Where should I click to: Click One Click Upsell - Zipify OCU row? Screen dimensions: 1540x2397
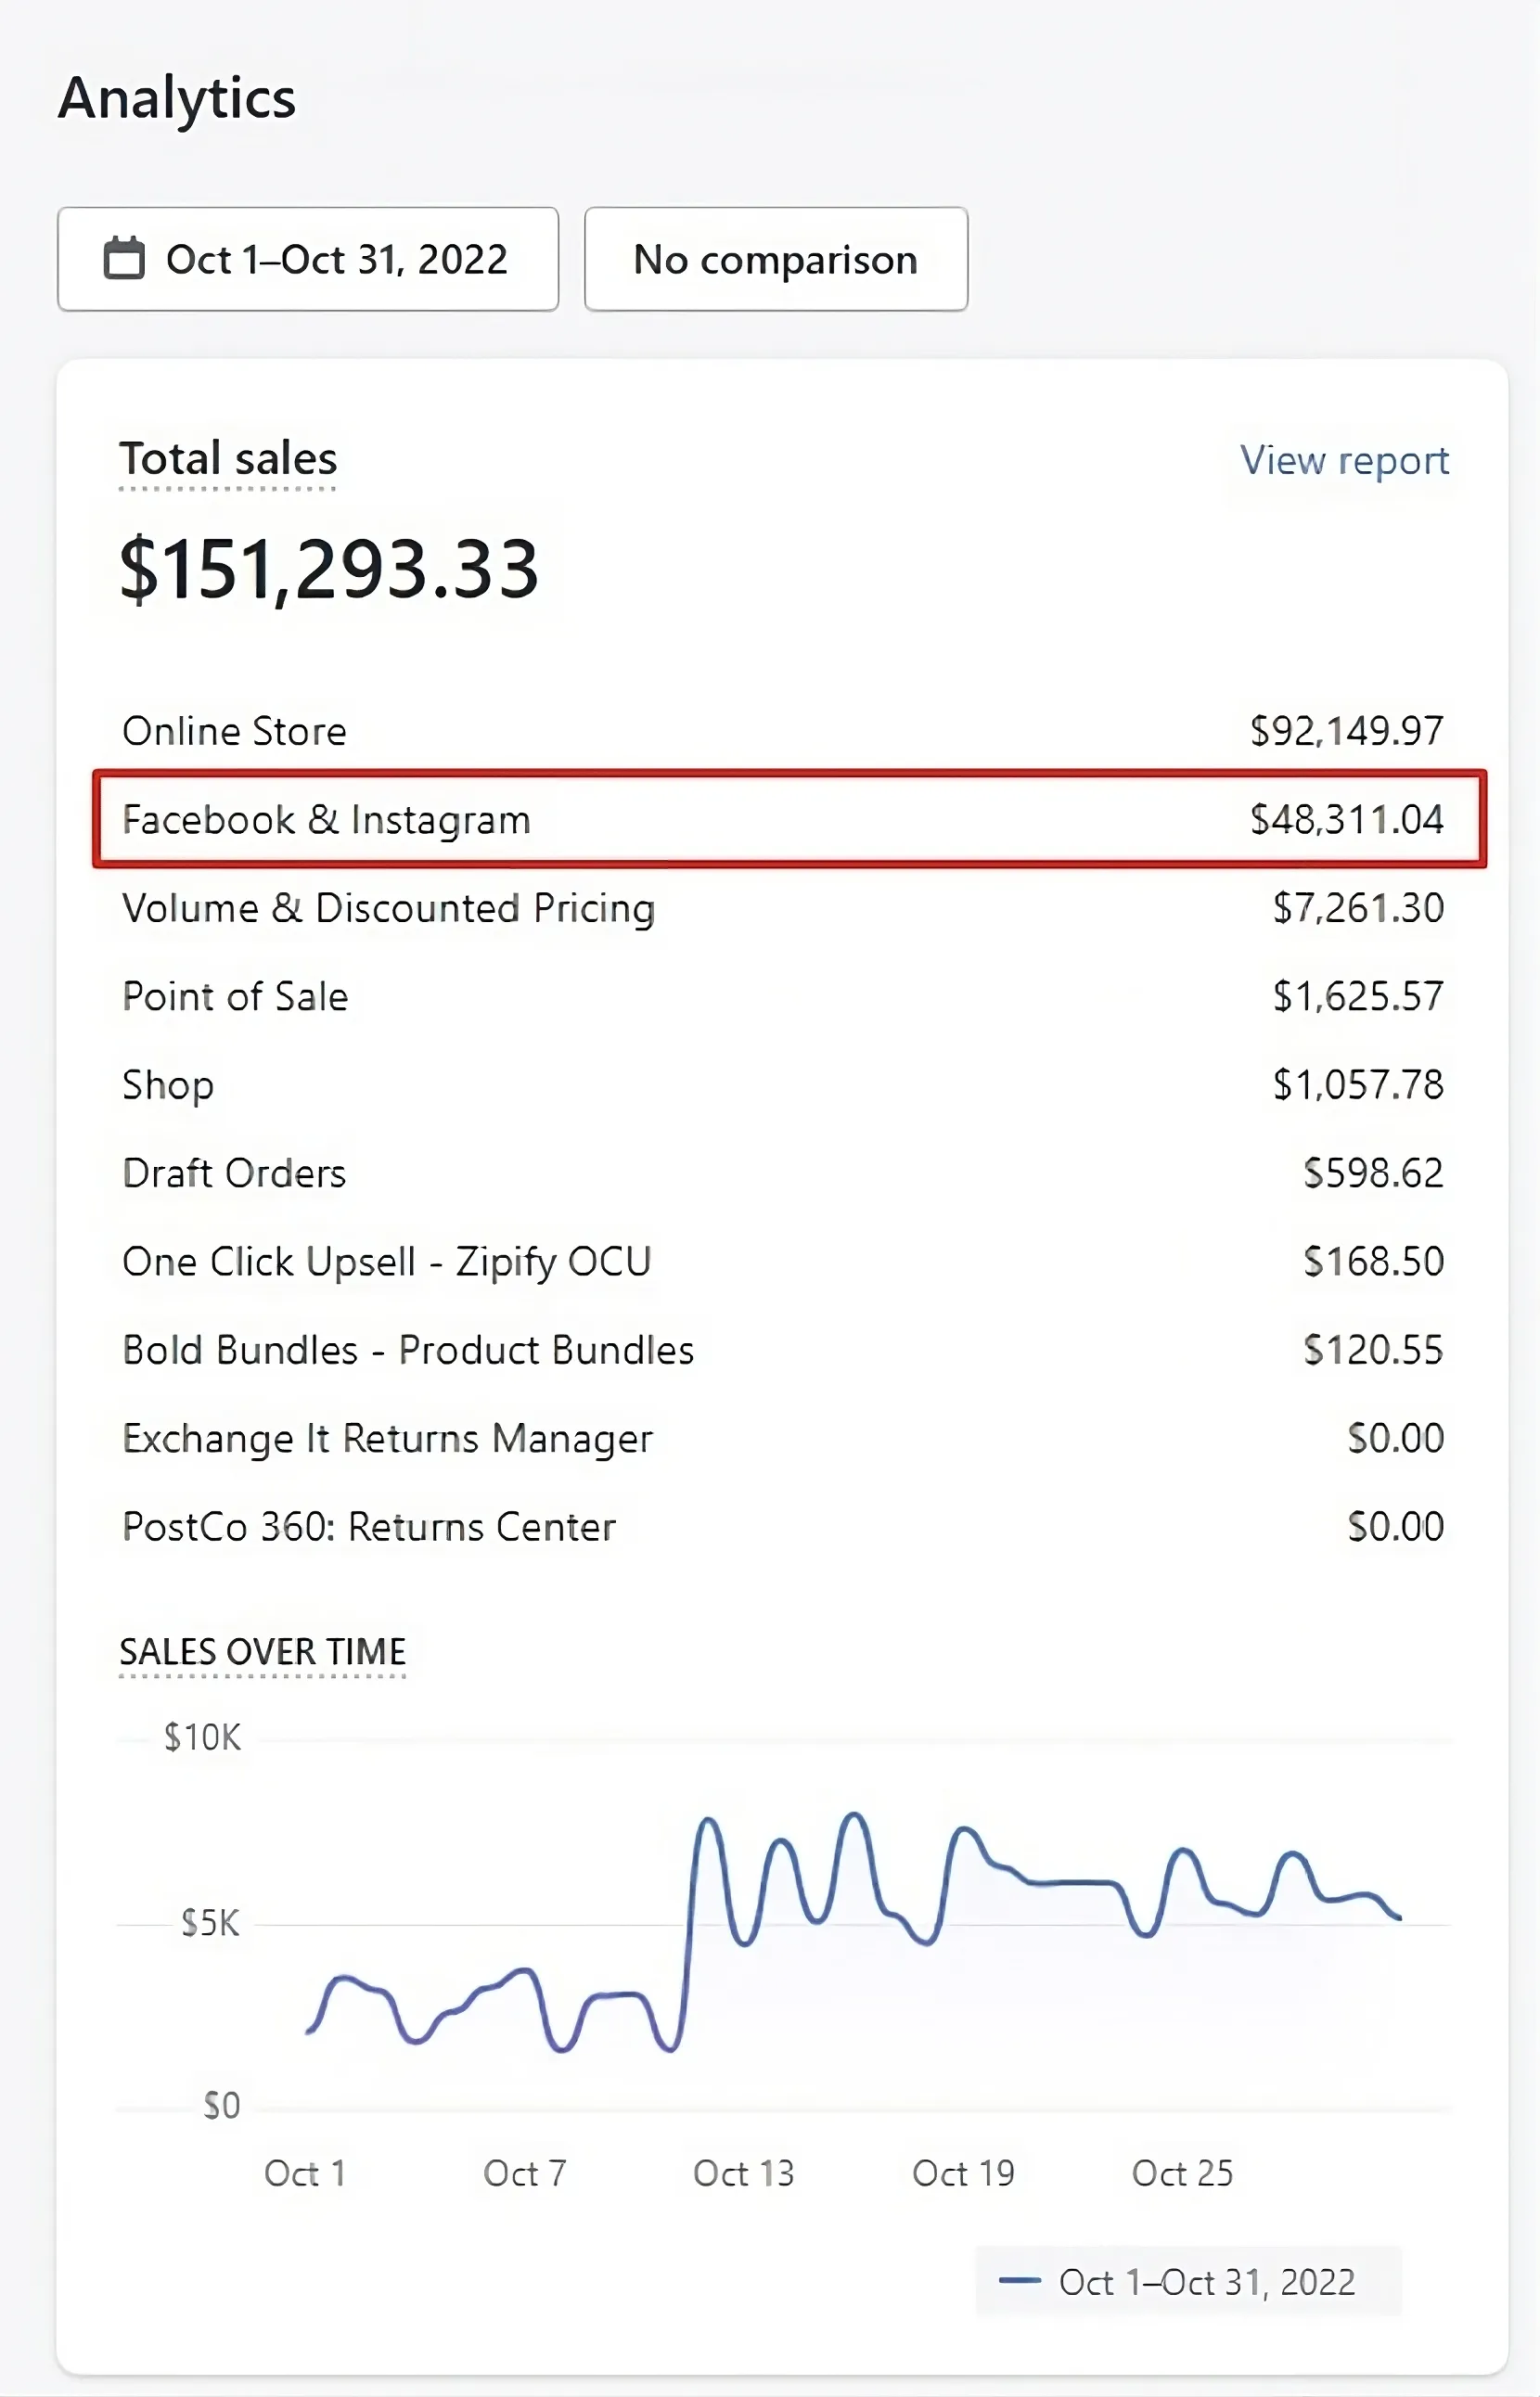tap(782, 1261)
